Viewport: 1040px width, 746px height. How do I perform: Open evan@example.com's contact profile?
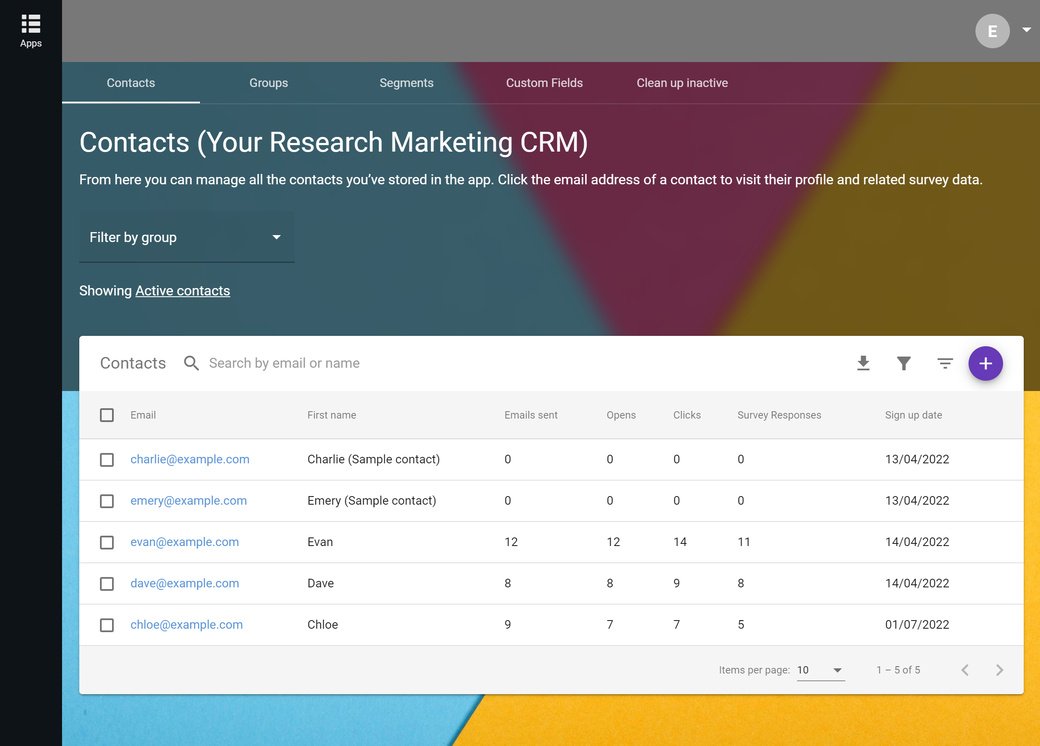[184, 541]
